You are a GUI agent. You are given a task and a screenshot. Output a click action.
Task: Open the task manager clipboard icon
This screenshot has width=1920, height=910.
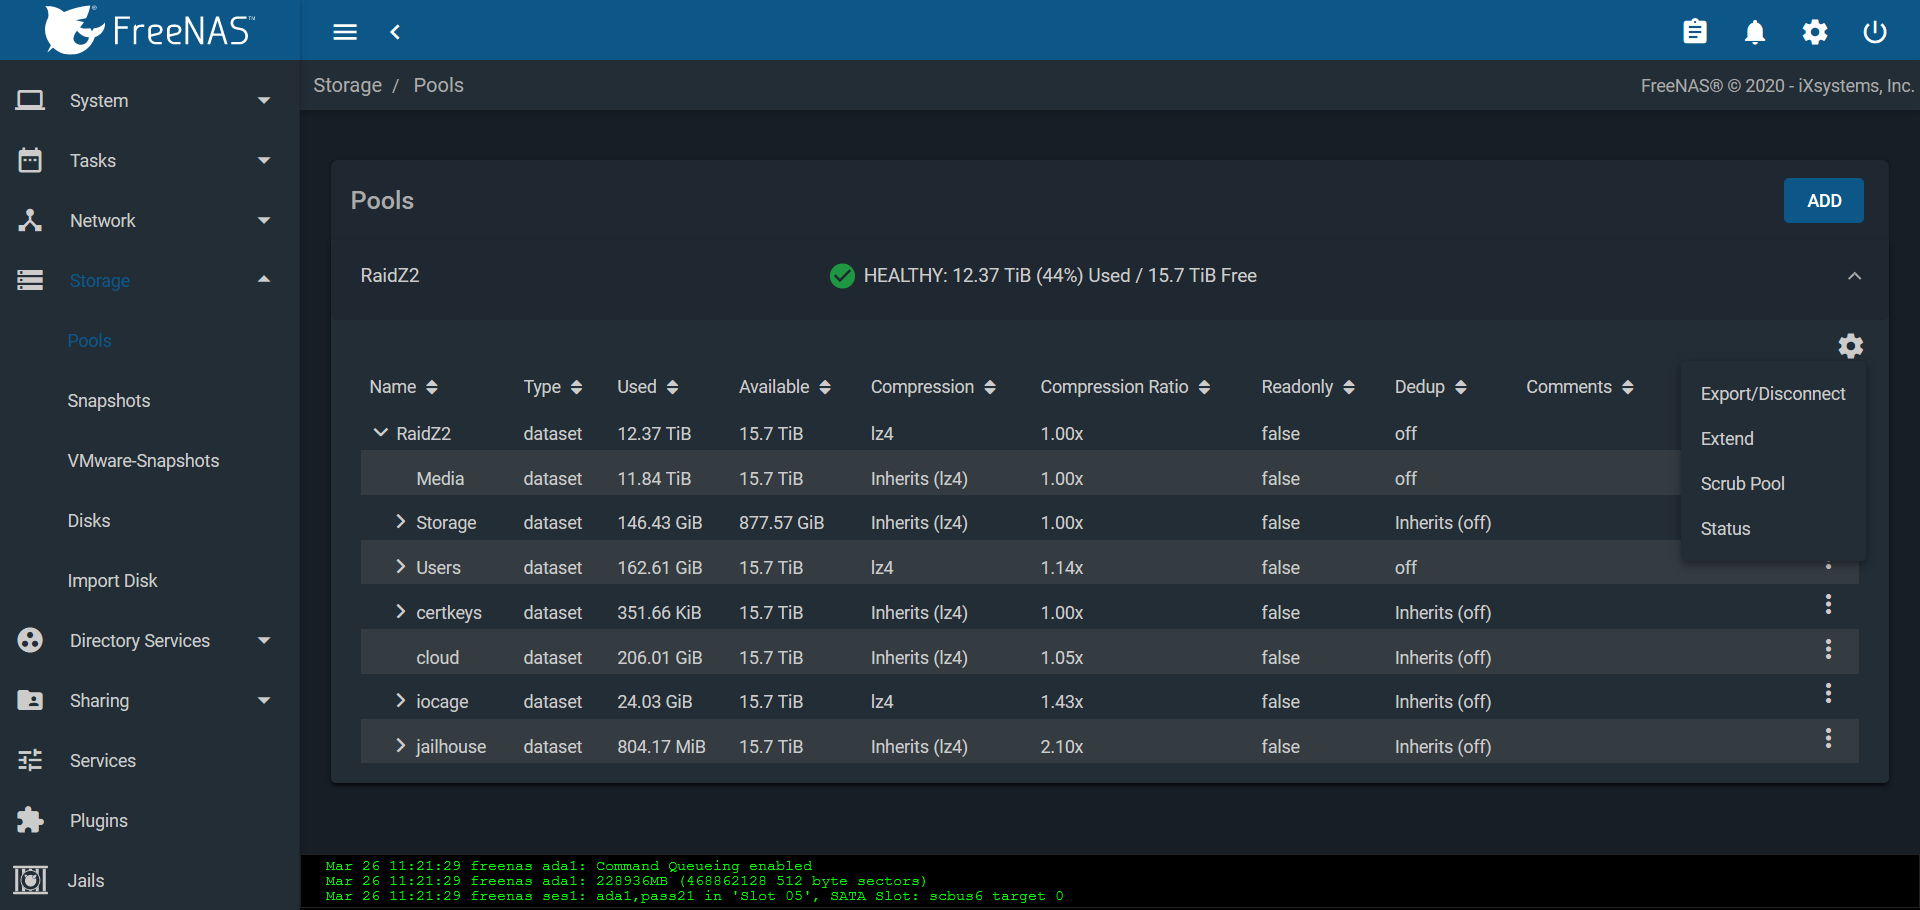pyautogui.click(x=1695, y=32)
